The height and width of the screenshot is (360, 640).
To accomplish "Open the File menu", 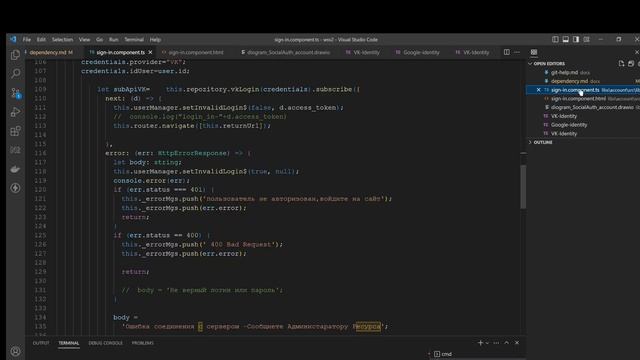I will (27, 40).
